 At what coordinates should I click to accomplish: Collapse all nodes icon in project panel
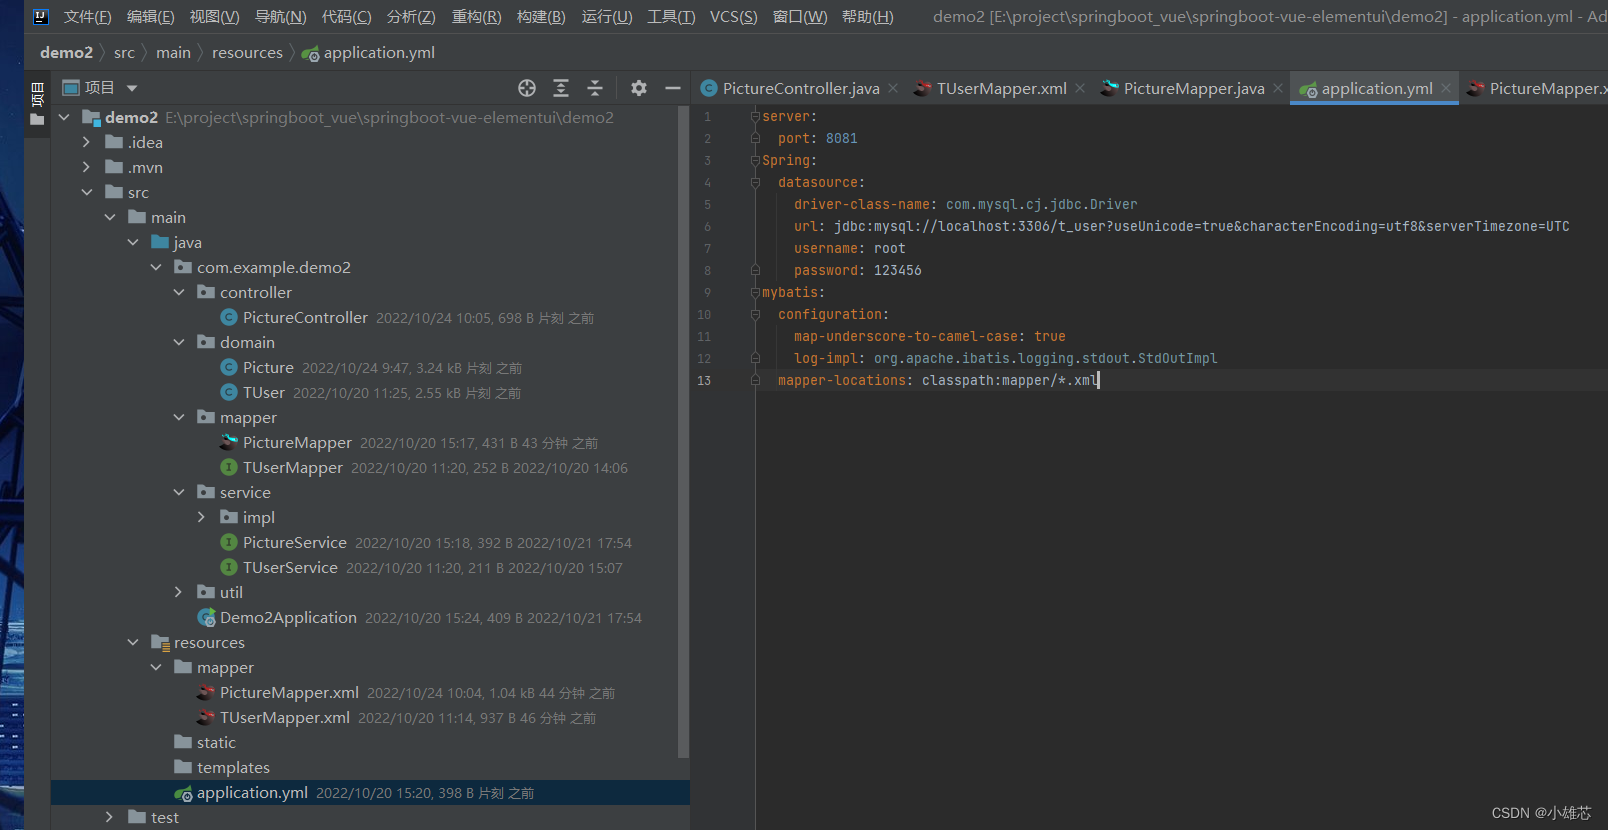[x=595, y=88]
